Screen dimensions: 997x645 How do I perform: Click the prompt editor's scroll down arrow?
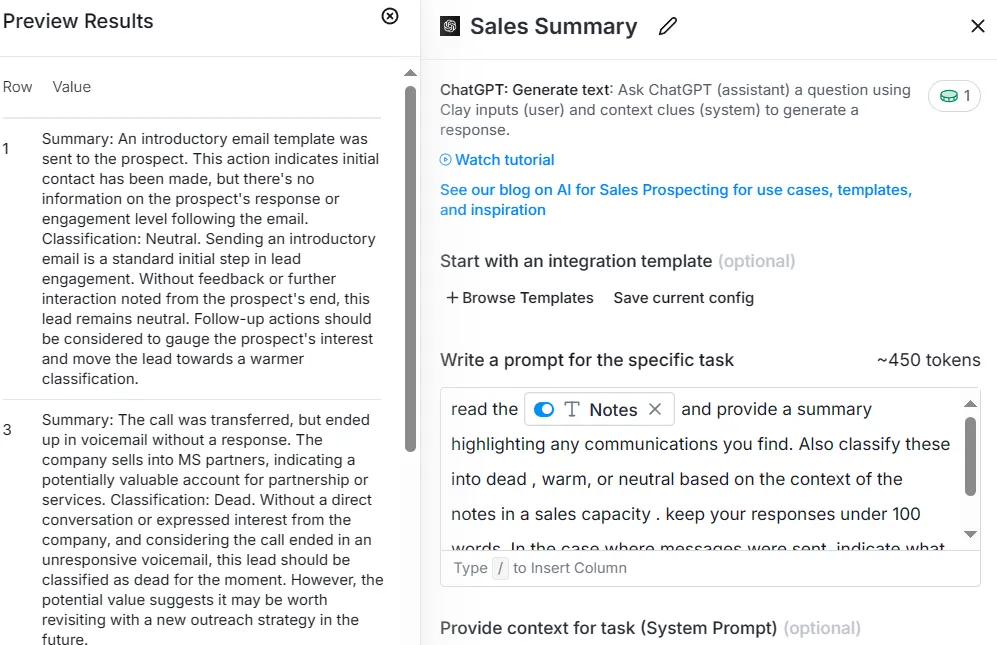[970, 534]
